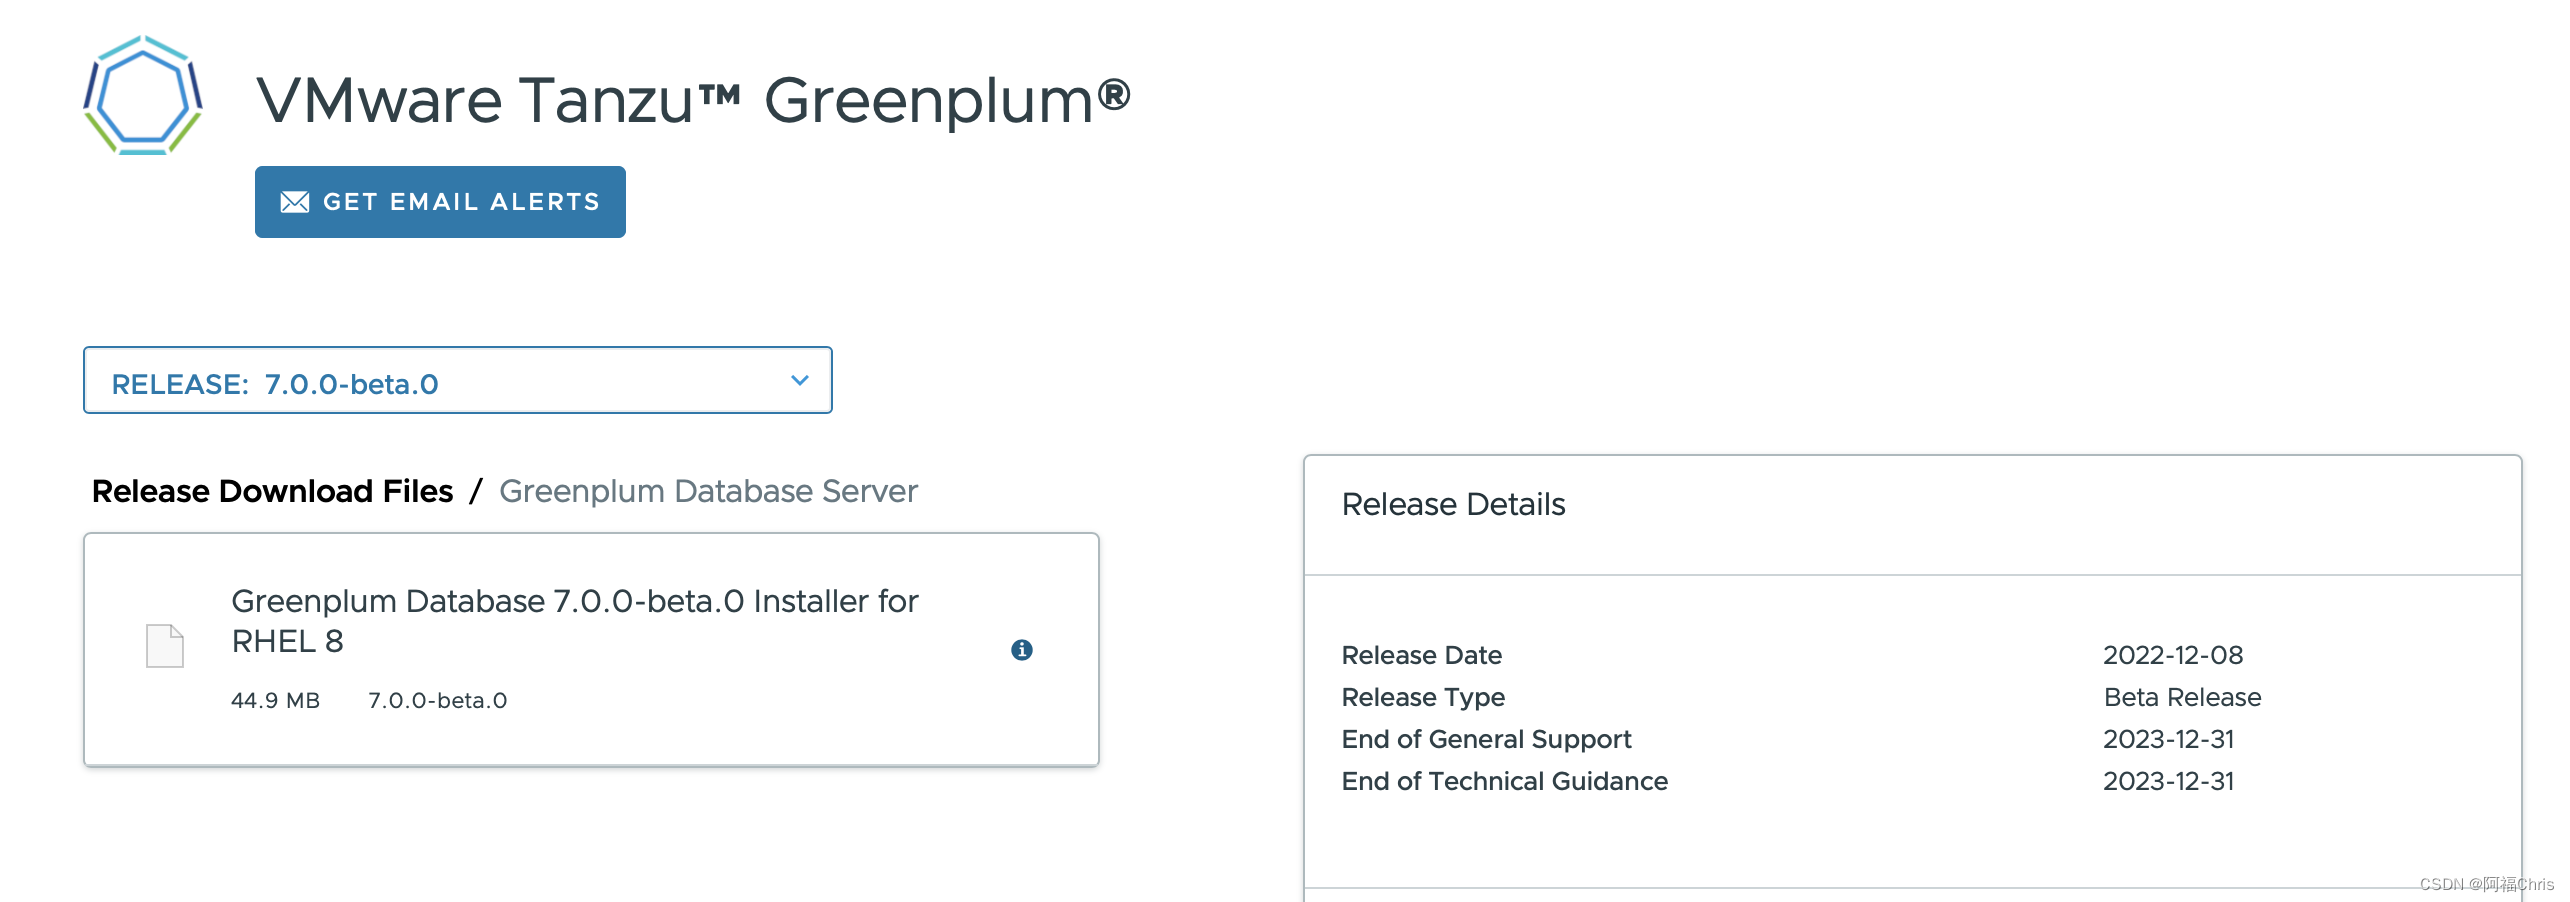Viewport: 2570px width, 902px height.
Task: Click the Greenplum product logo above the title
Action: point(143,100)
